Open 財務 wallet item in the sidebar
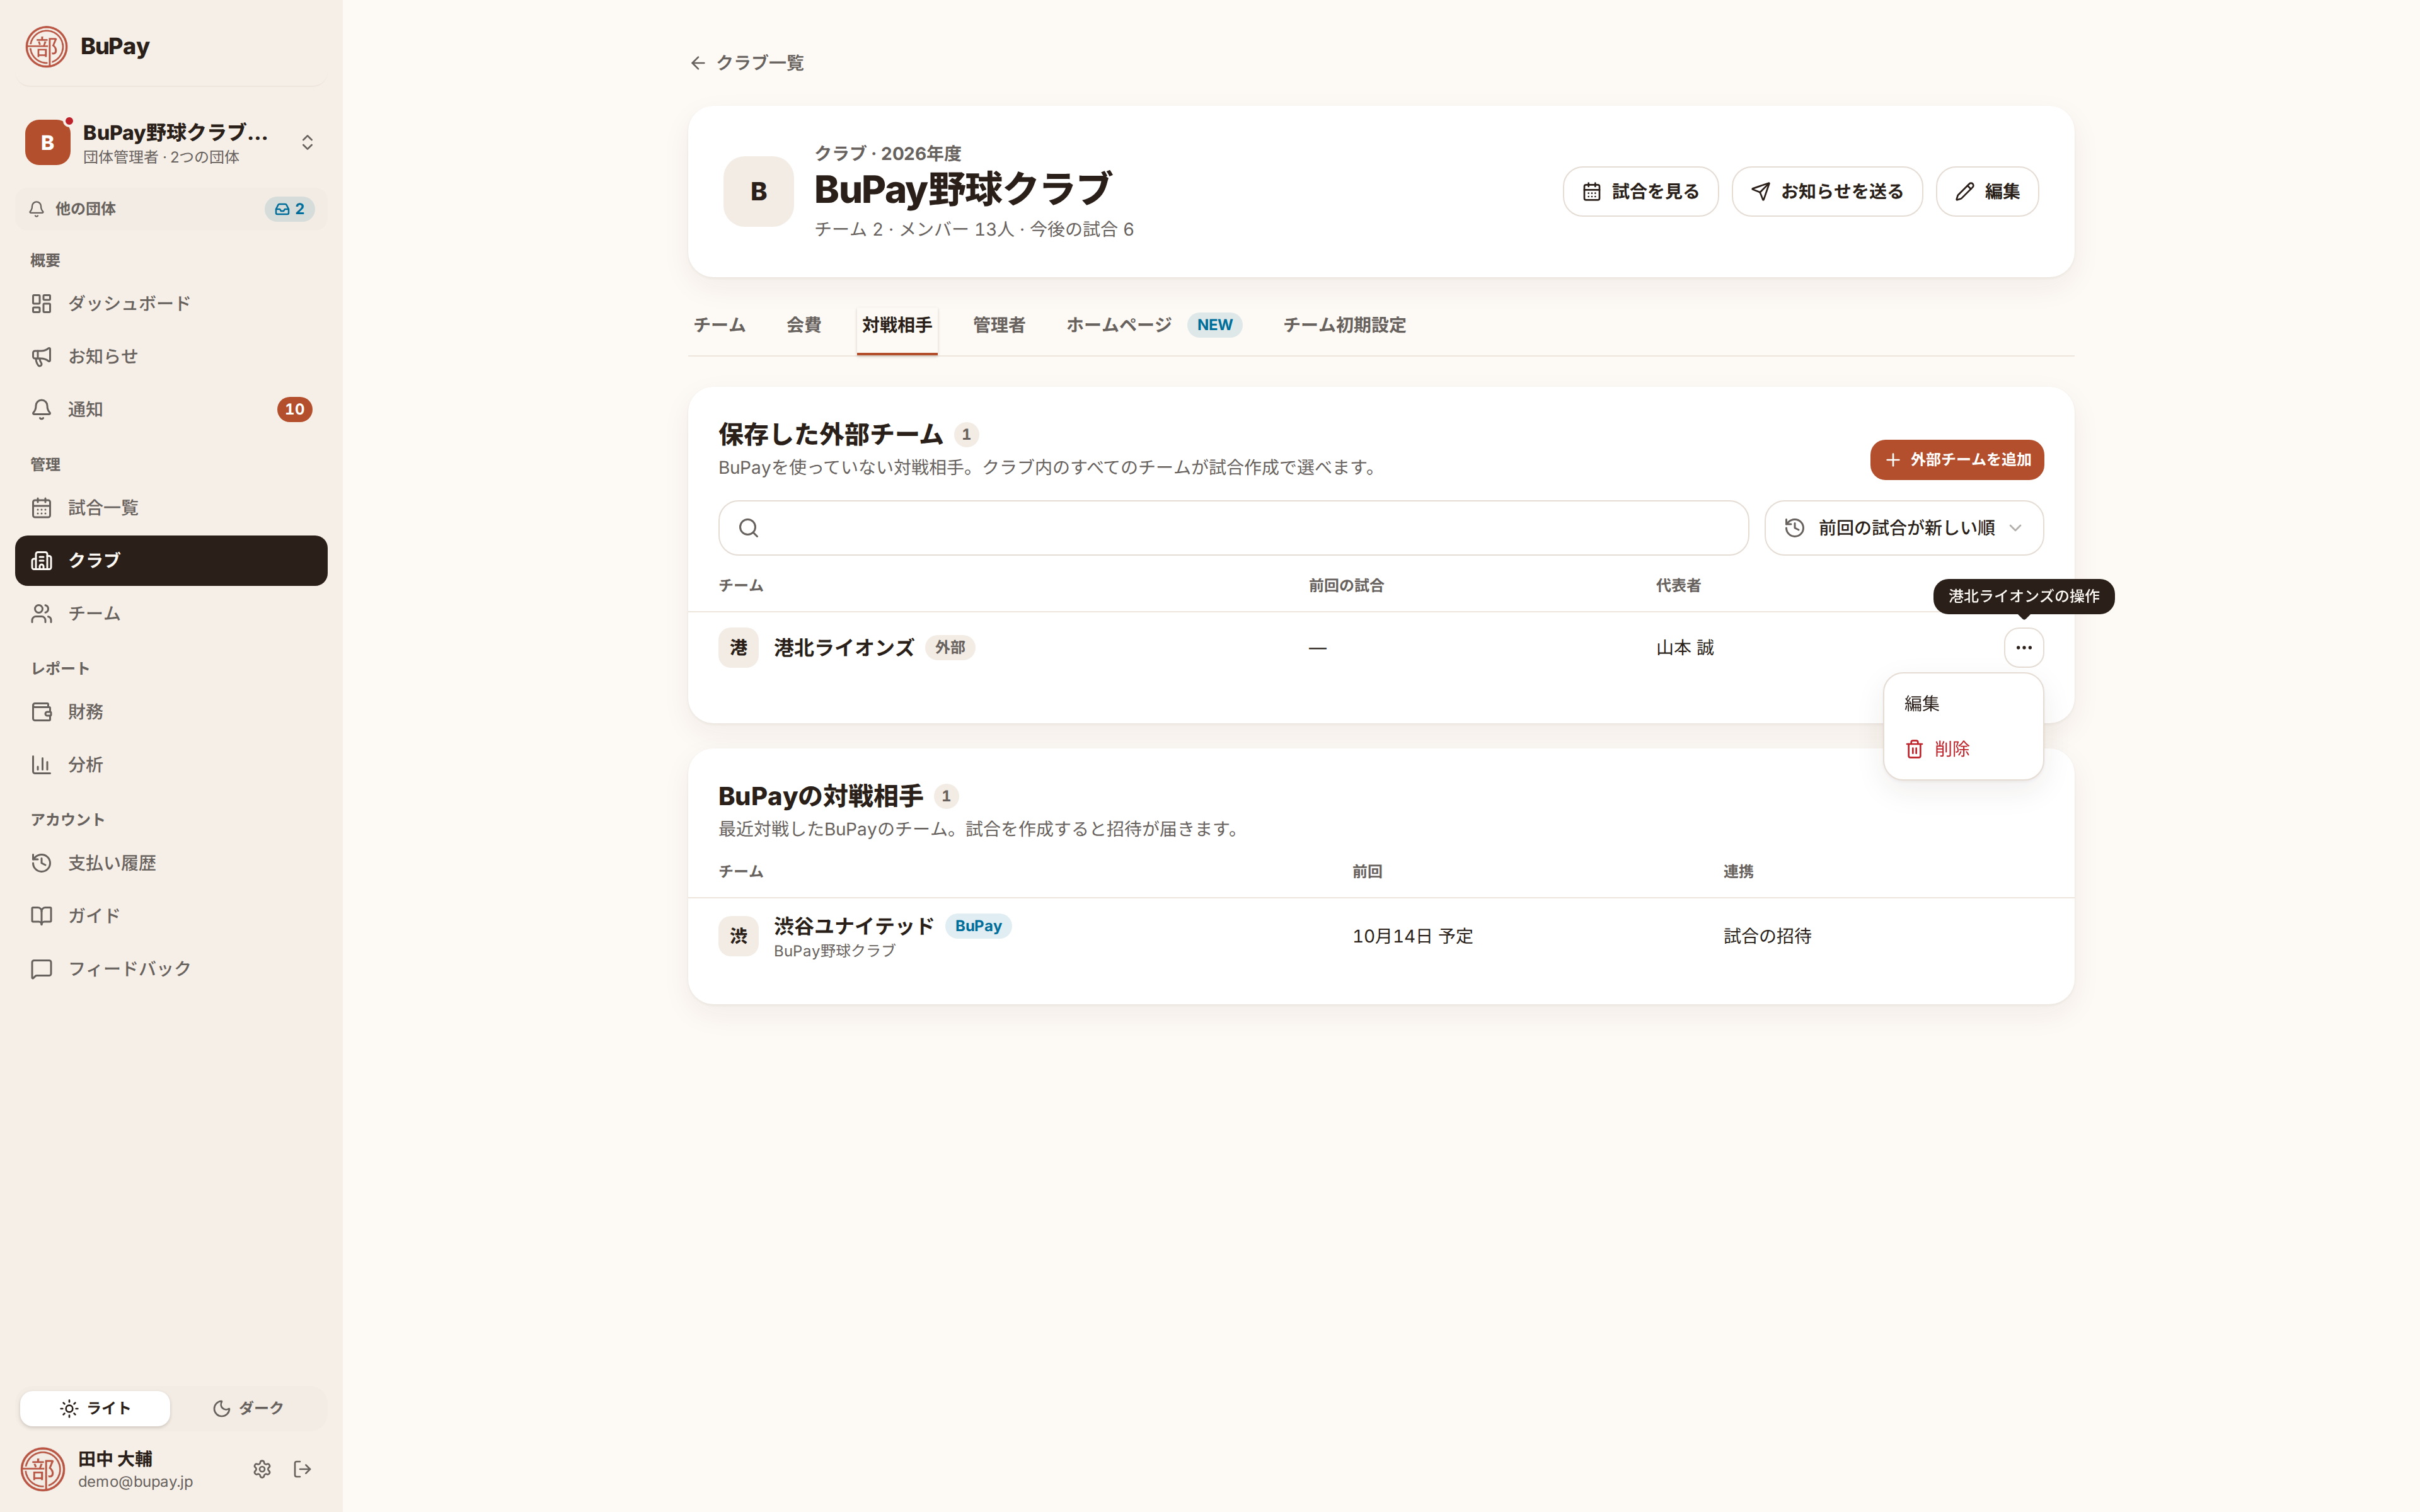 click(171, 712)
